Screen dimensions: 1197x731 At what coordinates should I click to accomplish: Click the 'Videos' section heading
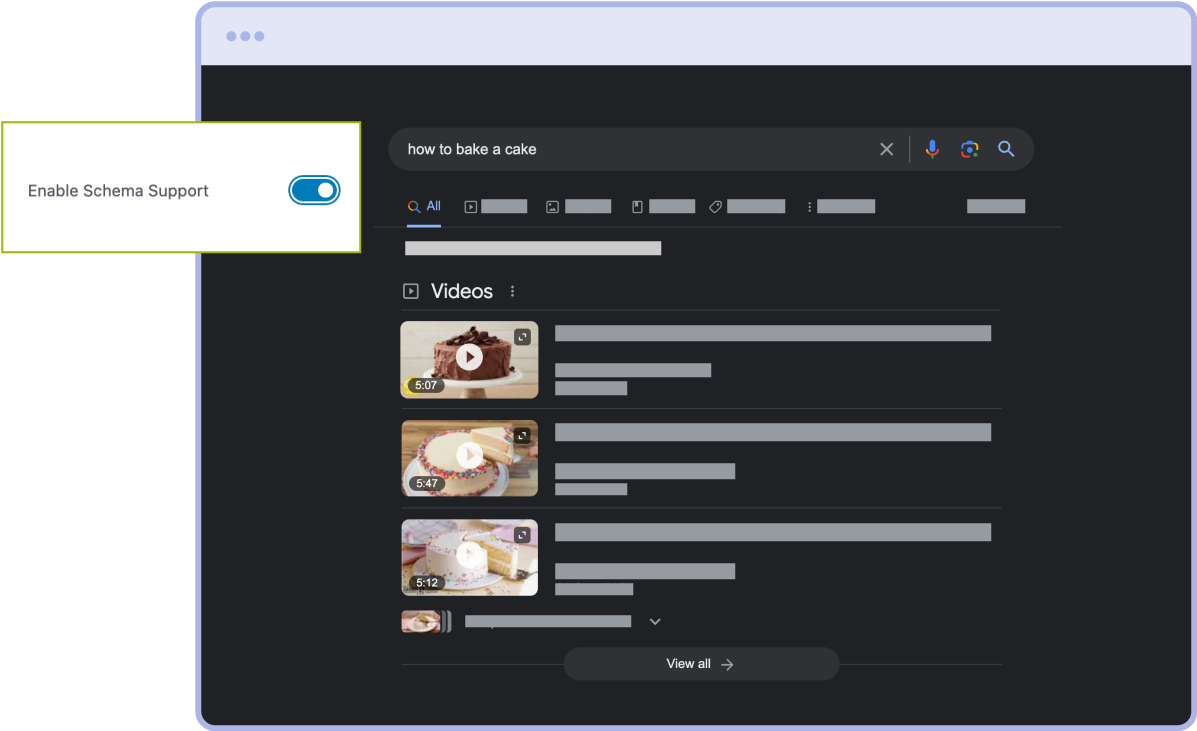coord(462,291)
